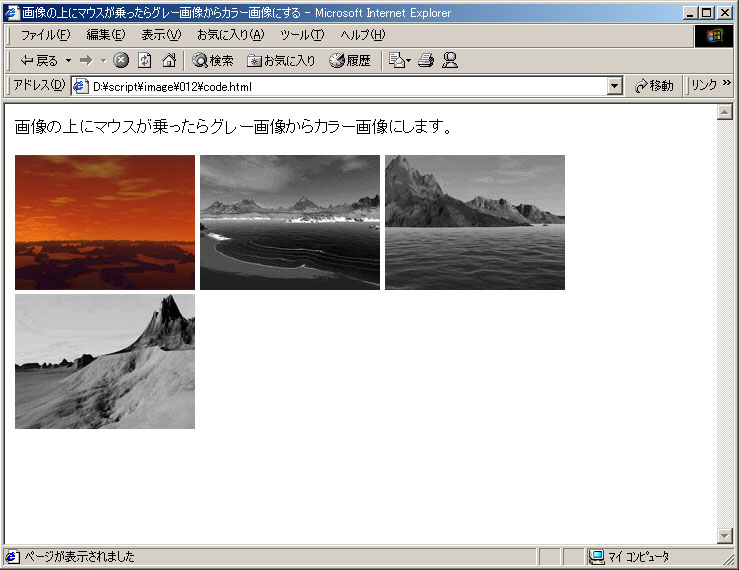Open the ツール(T) menu

[302, 34]
